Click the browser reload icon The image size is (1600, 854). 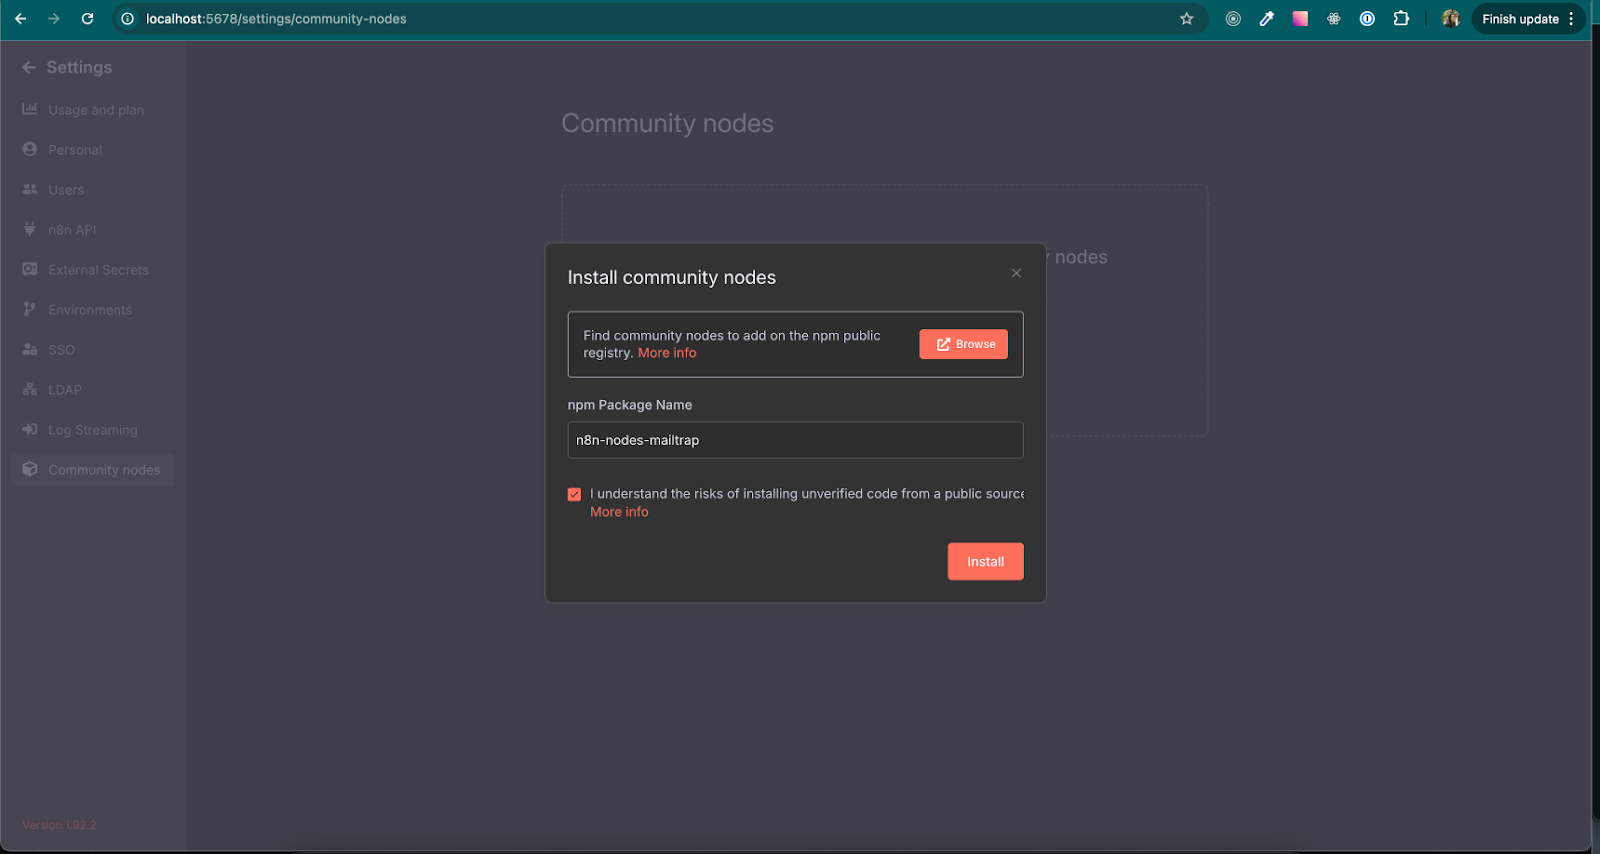click(87, 19)
